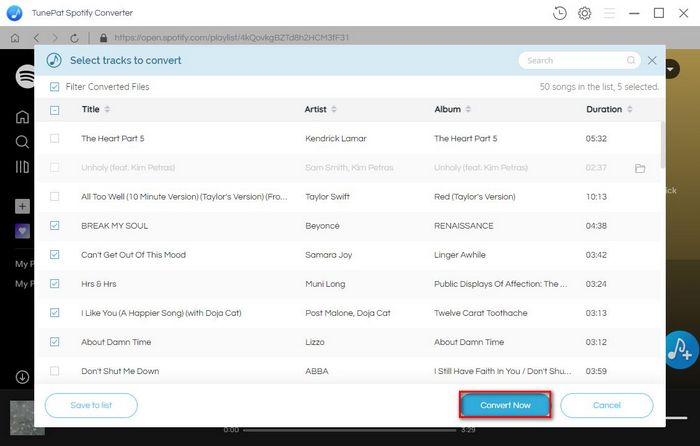This screenshot has height=446, width=700.
Task: Reload the Spotify page
Action: pos(74,38)
